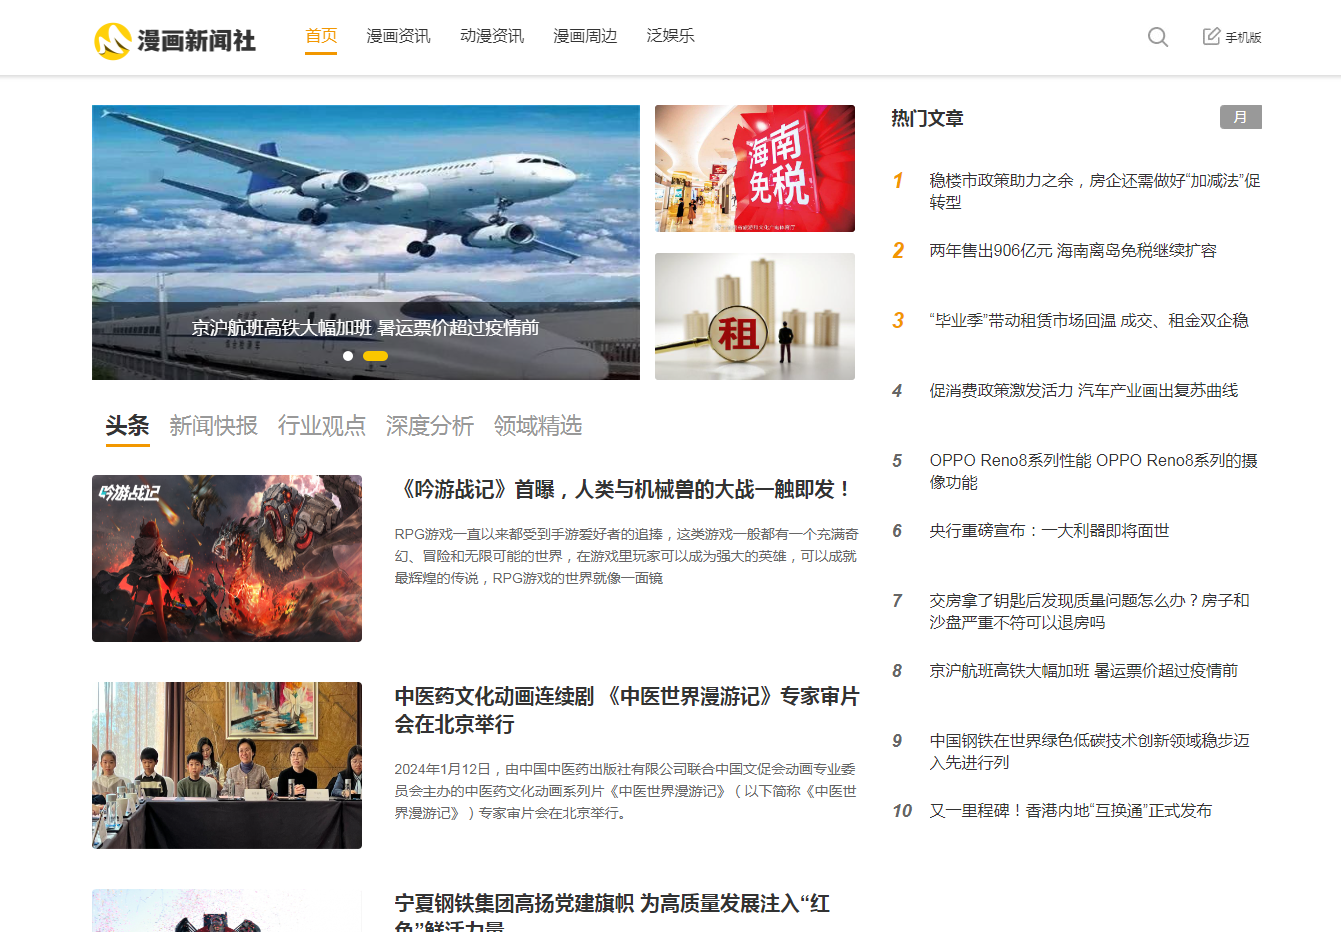The image size is (1341, 932).
Task: Open the 海南免税 thumbnail
Action: [x=755, y=168]
